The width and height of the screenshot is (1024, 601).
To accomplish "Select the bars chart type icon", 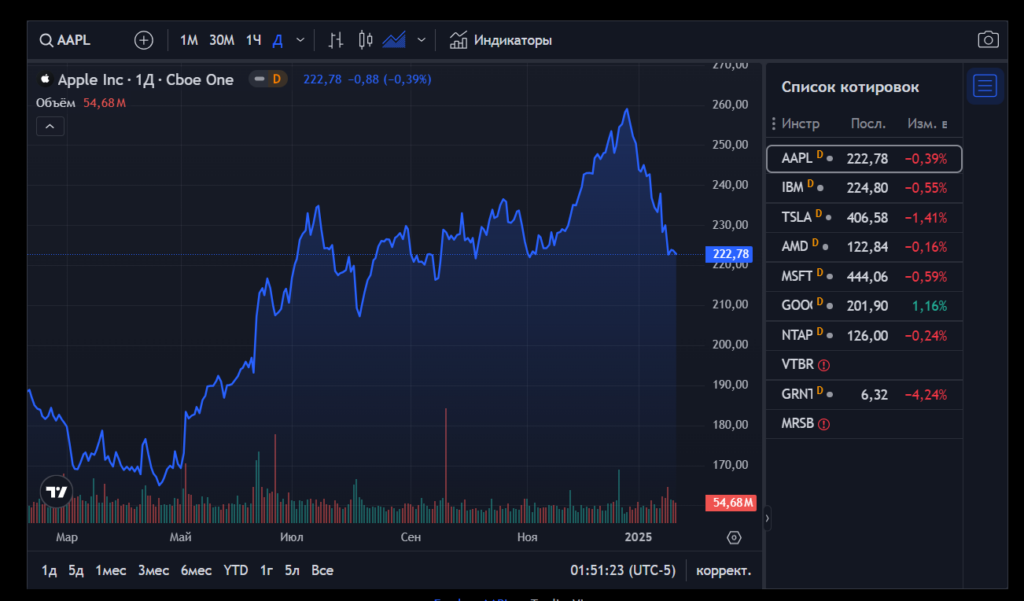I will click(336, 40).
